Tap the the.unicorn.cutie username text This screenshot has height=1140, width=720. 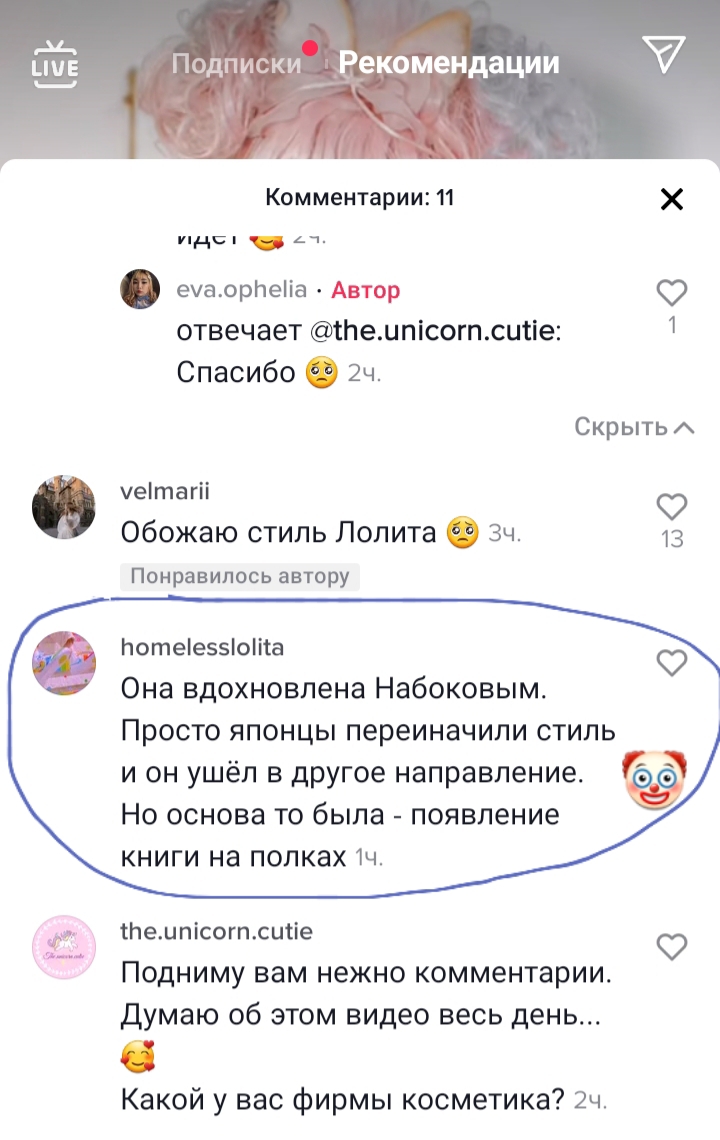(217, 931)
